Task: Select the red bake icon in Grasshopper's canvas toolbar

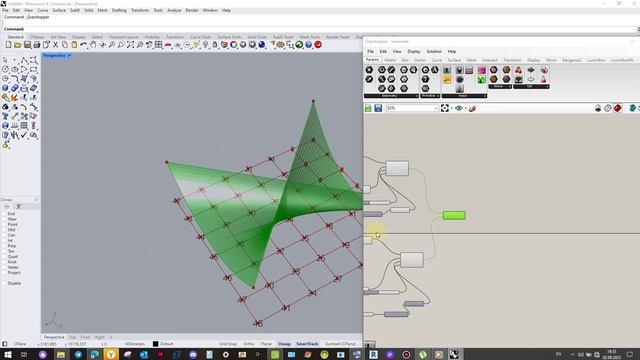Action: coord(618,108)
